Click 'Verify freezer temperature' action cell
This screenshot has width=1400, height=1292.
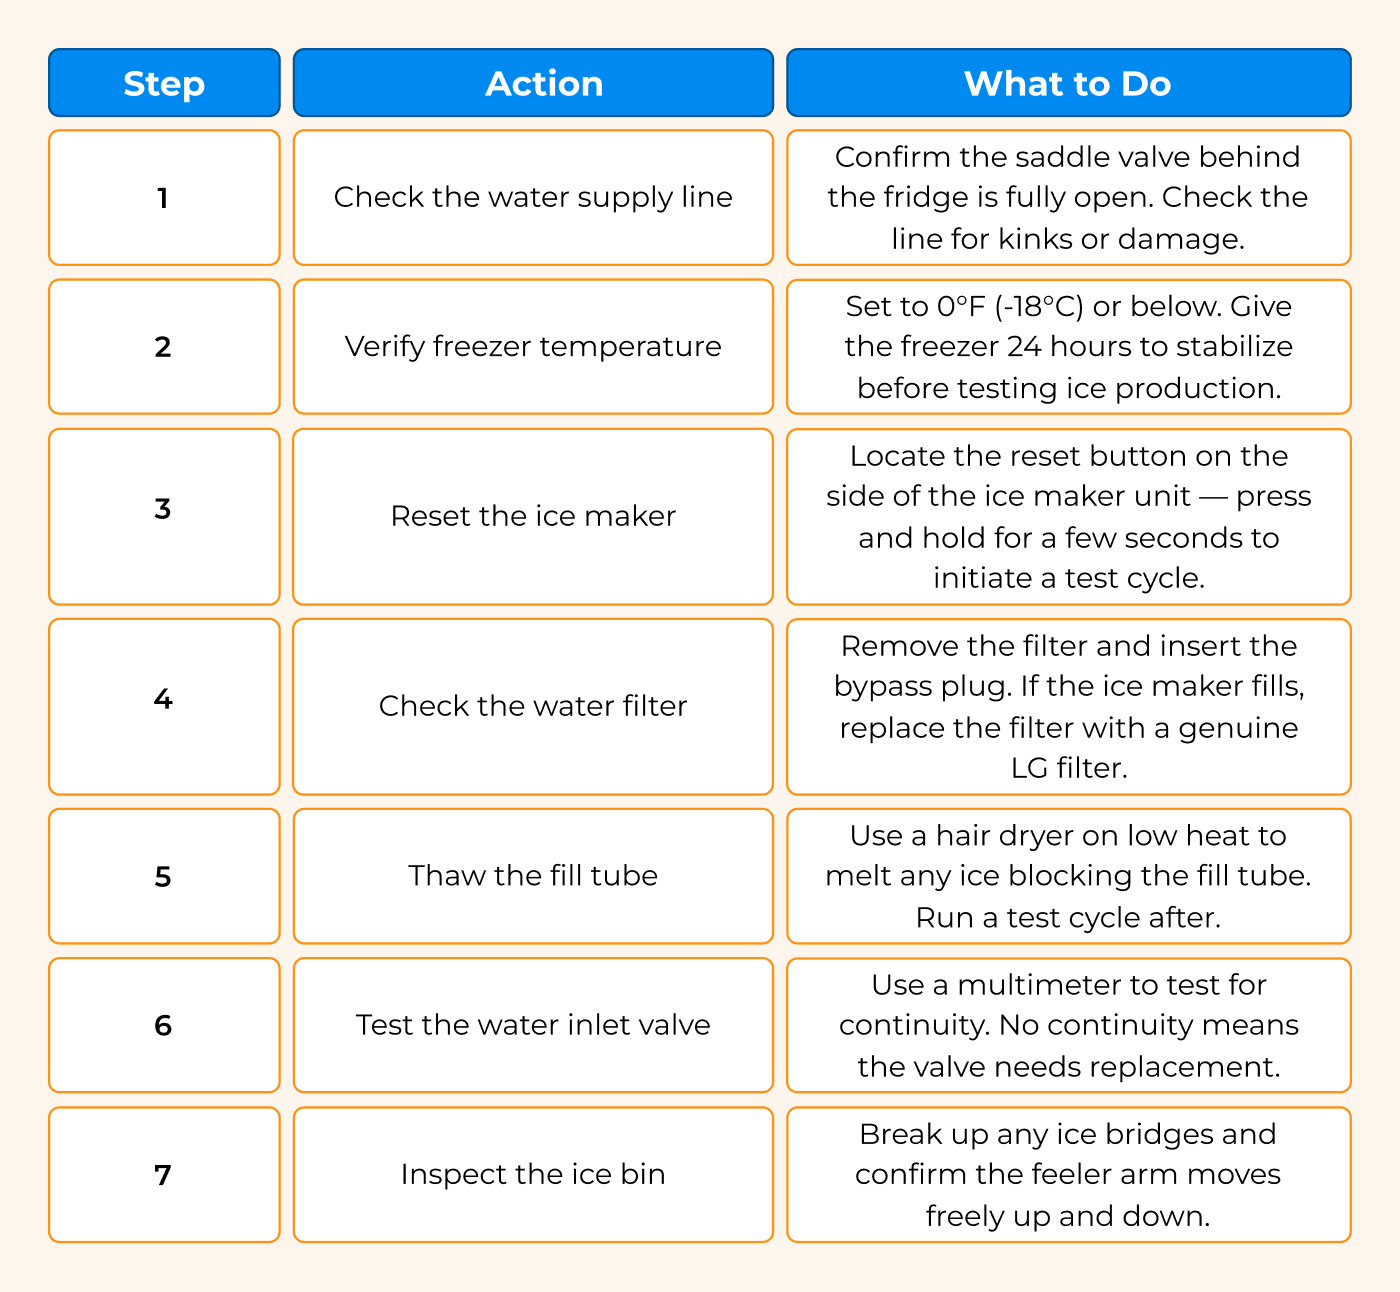point(533,347)
